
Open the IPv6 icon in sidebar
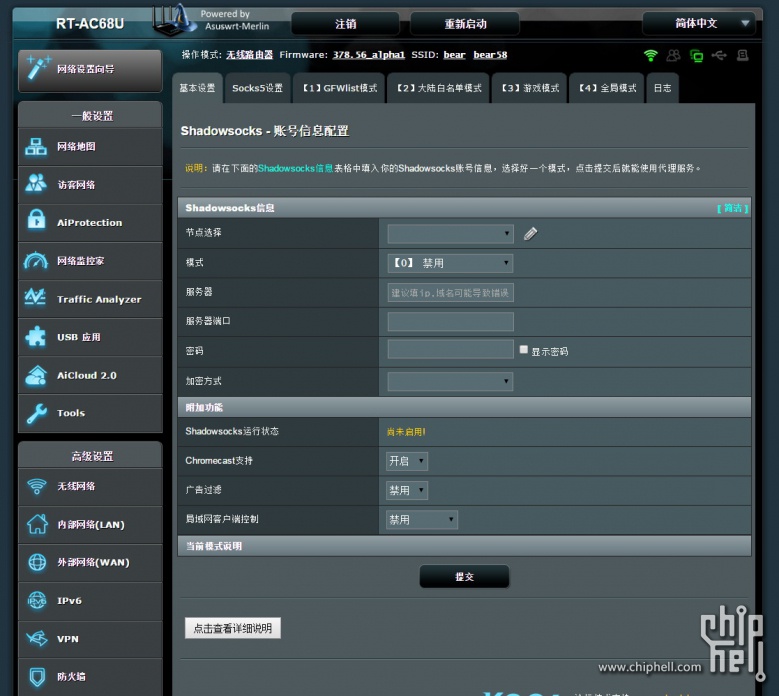click(x=37, y=600)
